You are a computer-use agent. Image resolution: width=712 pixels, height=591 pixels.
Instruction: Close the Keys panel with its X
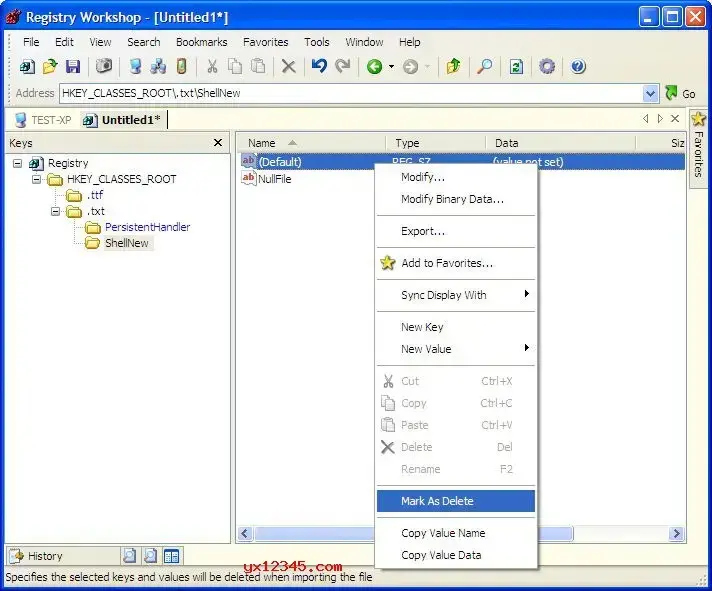(218, 143)
